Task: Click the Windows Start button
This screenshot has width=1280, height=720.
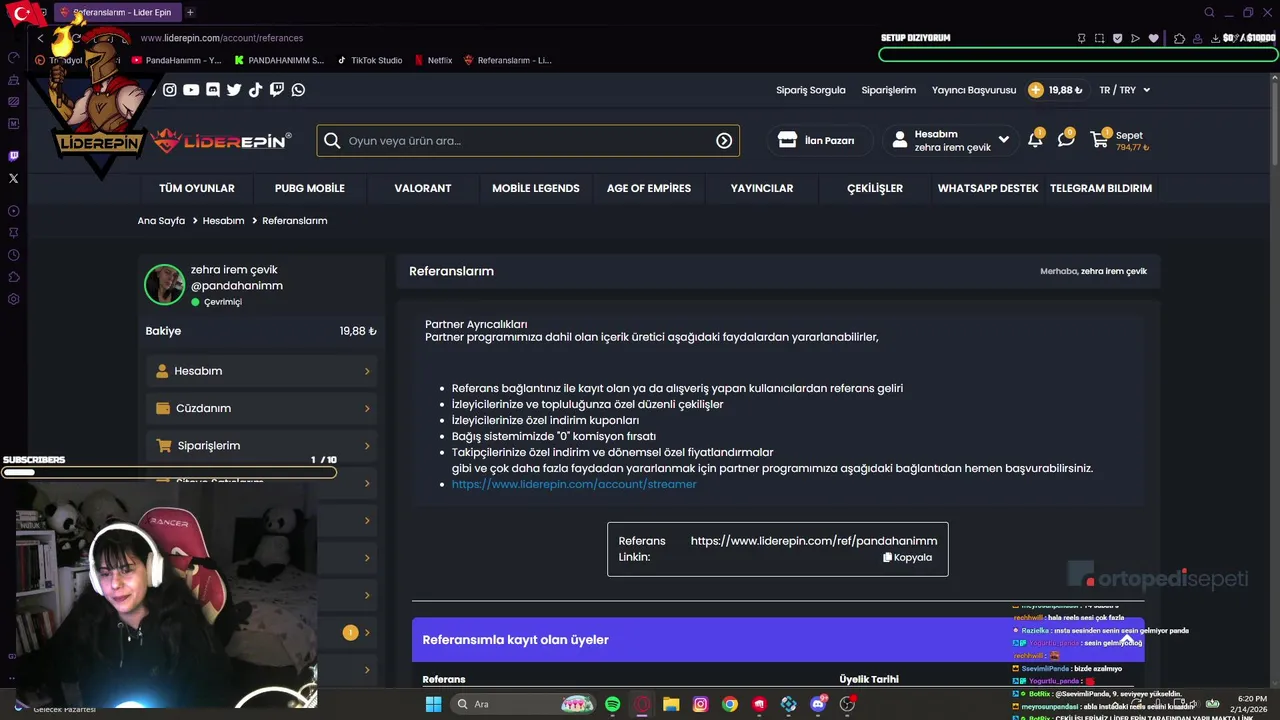Action: (433, 704)
